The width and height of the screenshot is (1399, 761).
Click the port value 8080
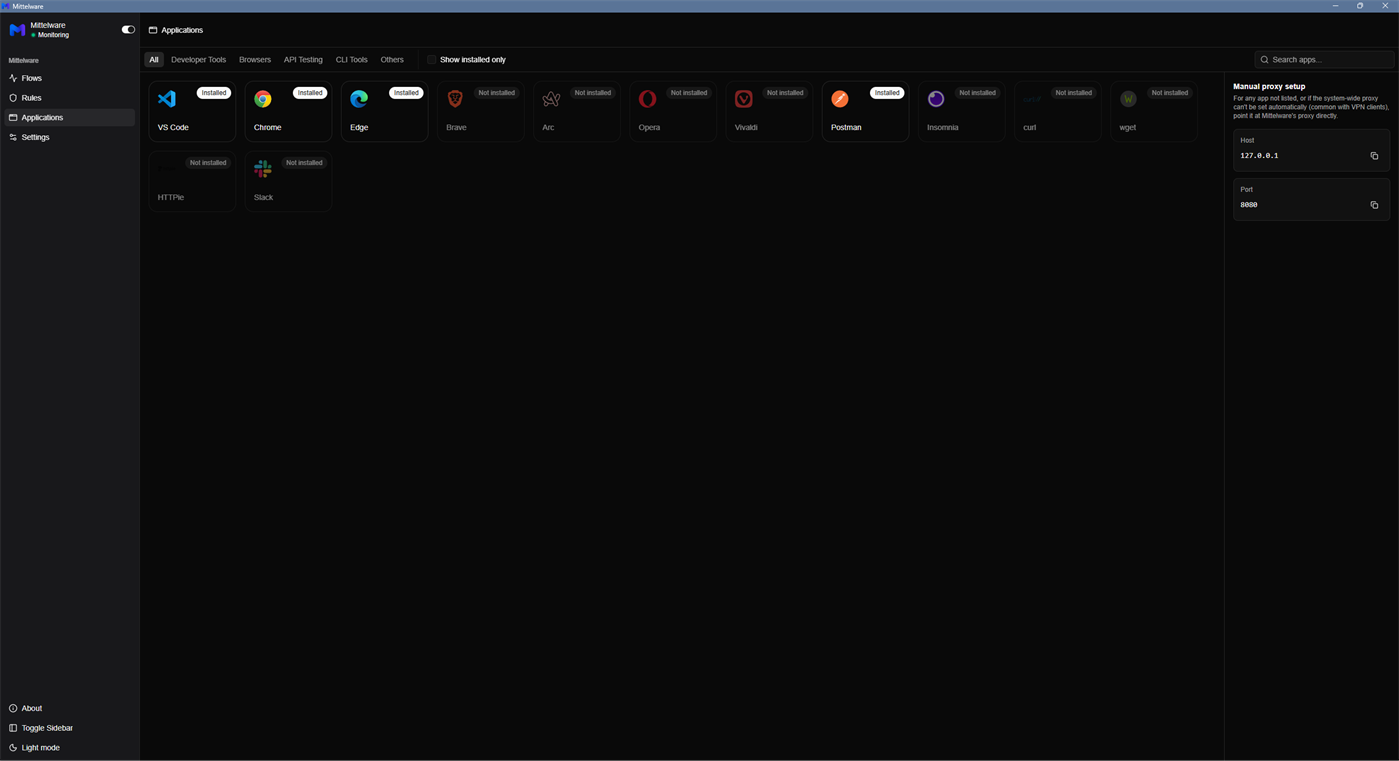click(x=1249, y=205)
